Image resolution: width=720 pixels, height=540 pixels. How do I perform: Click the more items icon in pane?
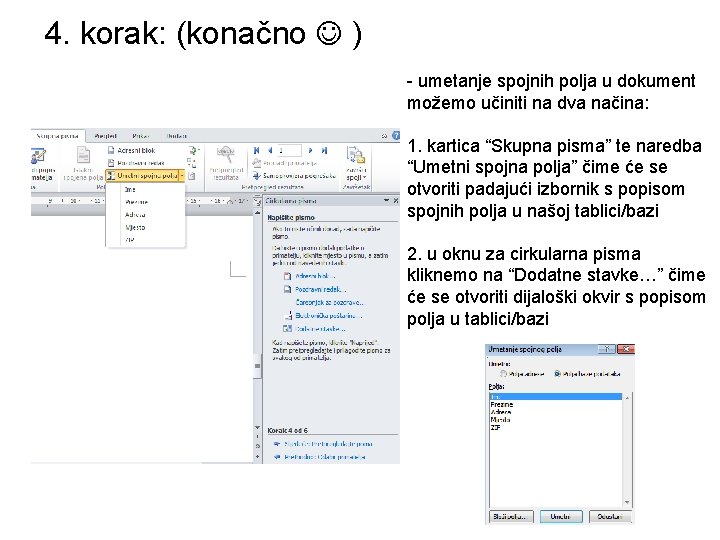tap(287, 329)
